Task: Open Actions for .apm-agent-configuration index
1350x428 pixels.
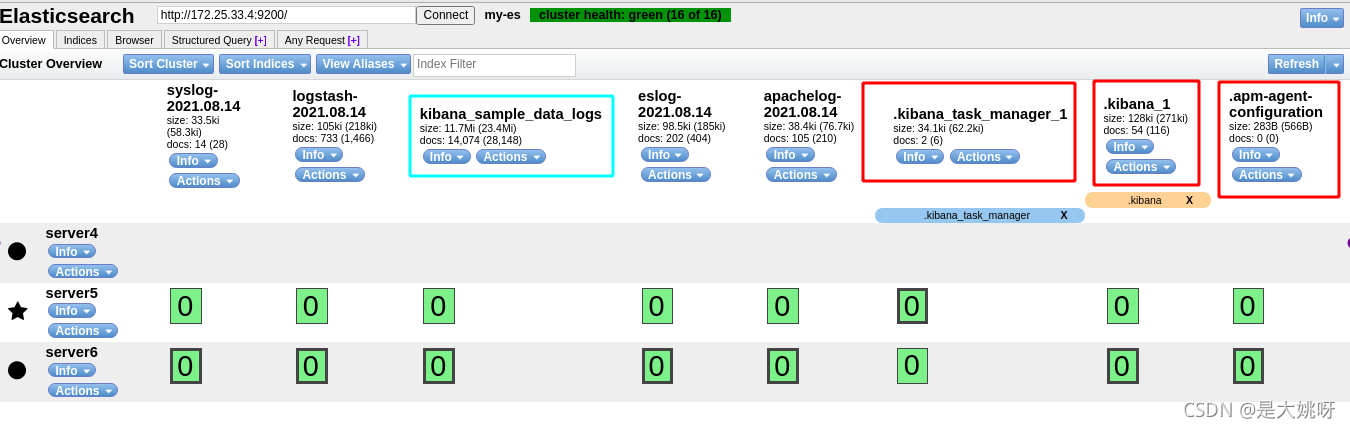Action: pyautogui.click(x=1267, y=175)
